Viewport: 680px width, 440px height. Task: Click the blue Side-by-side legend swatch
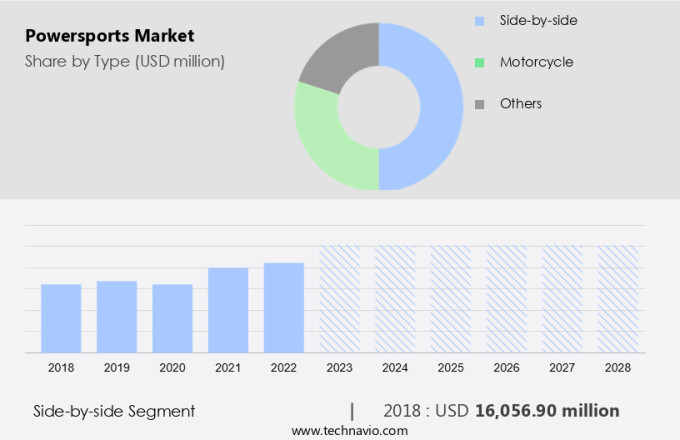(480, 20)
